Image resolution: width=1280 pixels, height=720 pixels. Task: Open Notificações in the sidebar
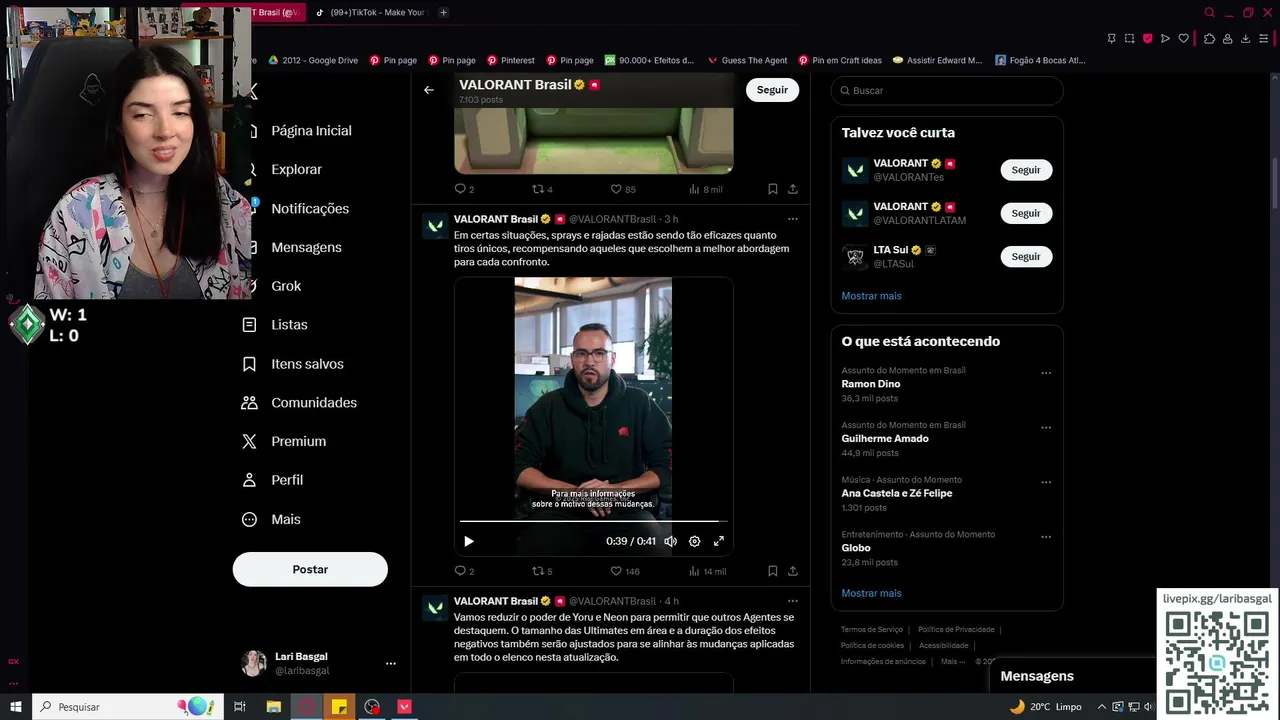tap(310, 209)
